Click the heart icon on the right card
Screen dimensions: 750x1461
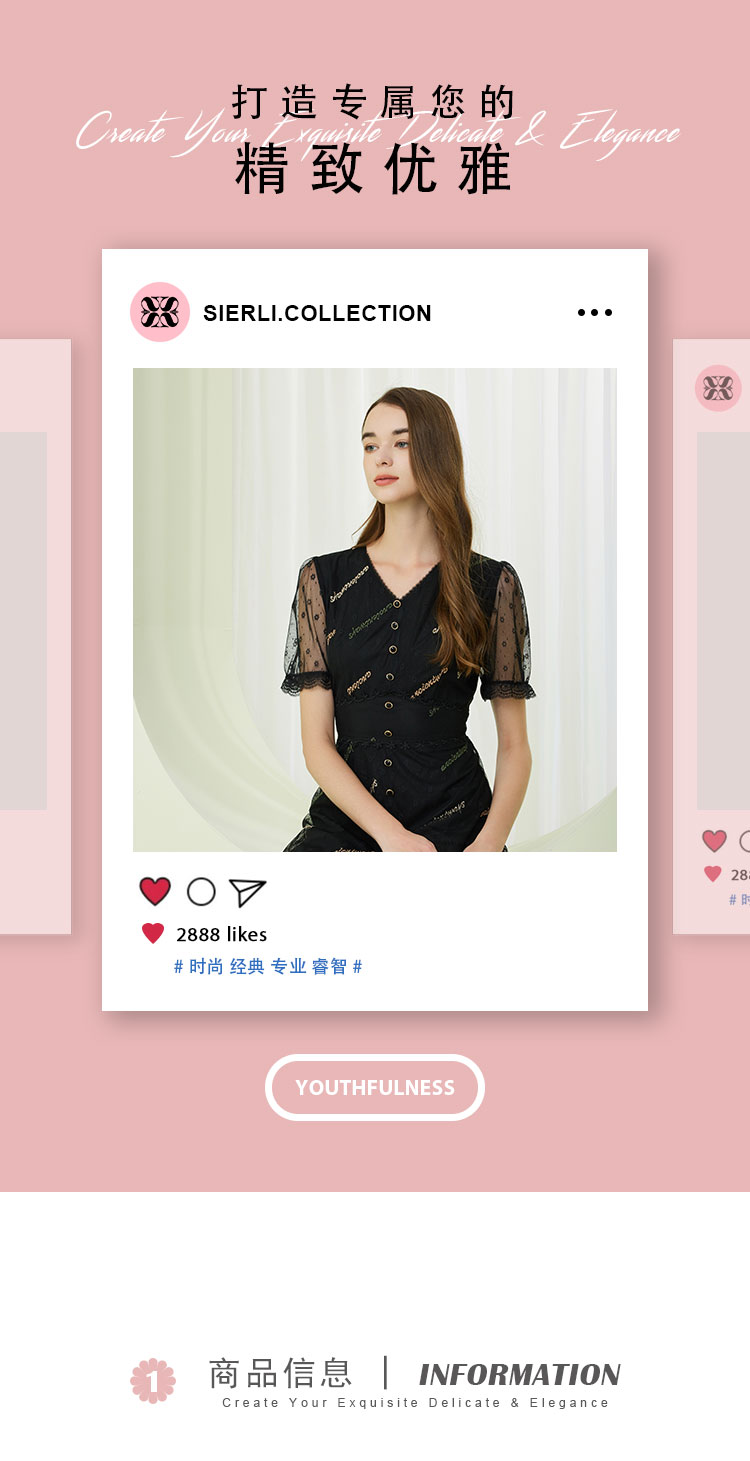[x=714, y=841]
